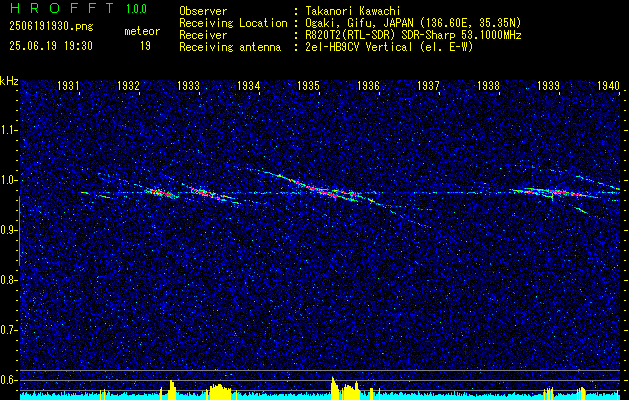The width and height of the screenshot is (629, 400).
Task: Click the Receiving antenna field label
Action: (230, 47)
